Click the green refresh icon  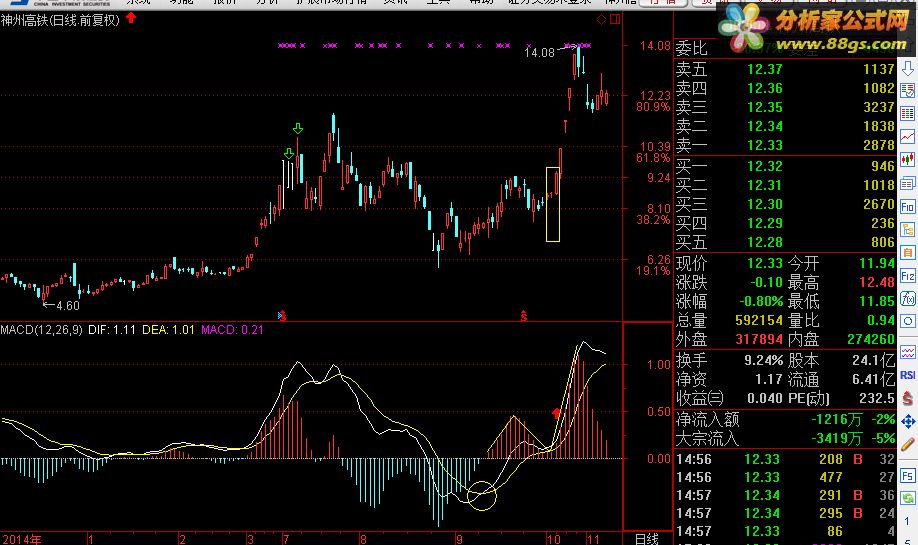(907, 498)
